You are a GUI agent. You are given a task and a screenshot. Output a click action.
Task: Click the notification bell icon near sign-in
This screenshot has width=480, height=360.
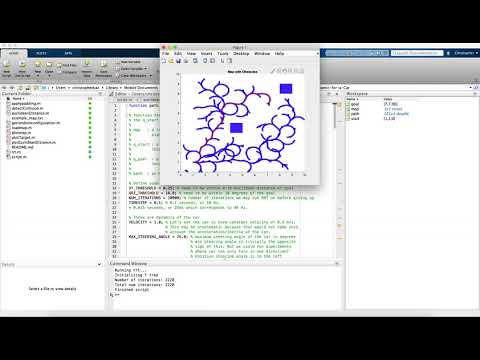[x=448, y=53]
